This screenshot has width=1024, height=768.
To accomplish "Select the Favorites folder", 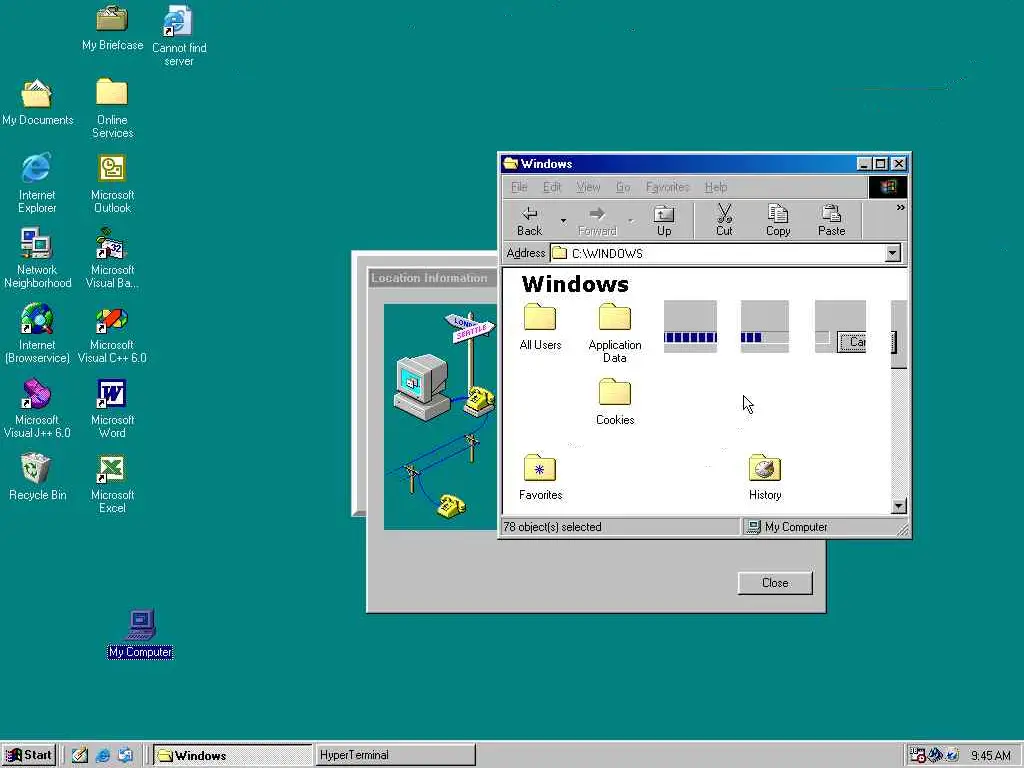I will tap(540, 477).
